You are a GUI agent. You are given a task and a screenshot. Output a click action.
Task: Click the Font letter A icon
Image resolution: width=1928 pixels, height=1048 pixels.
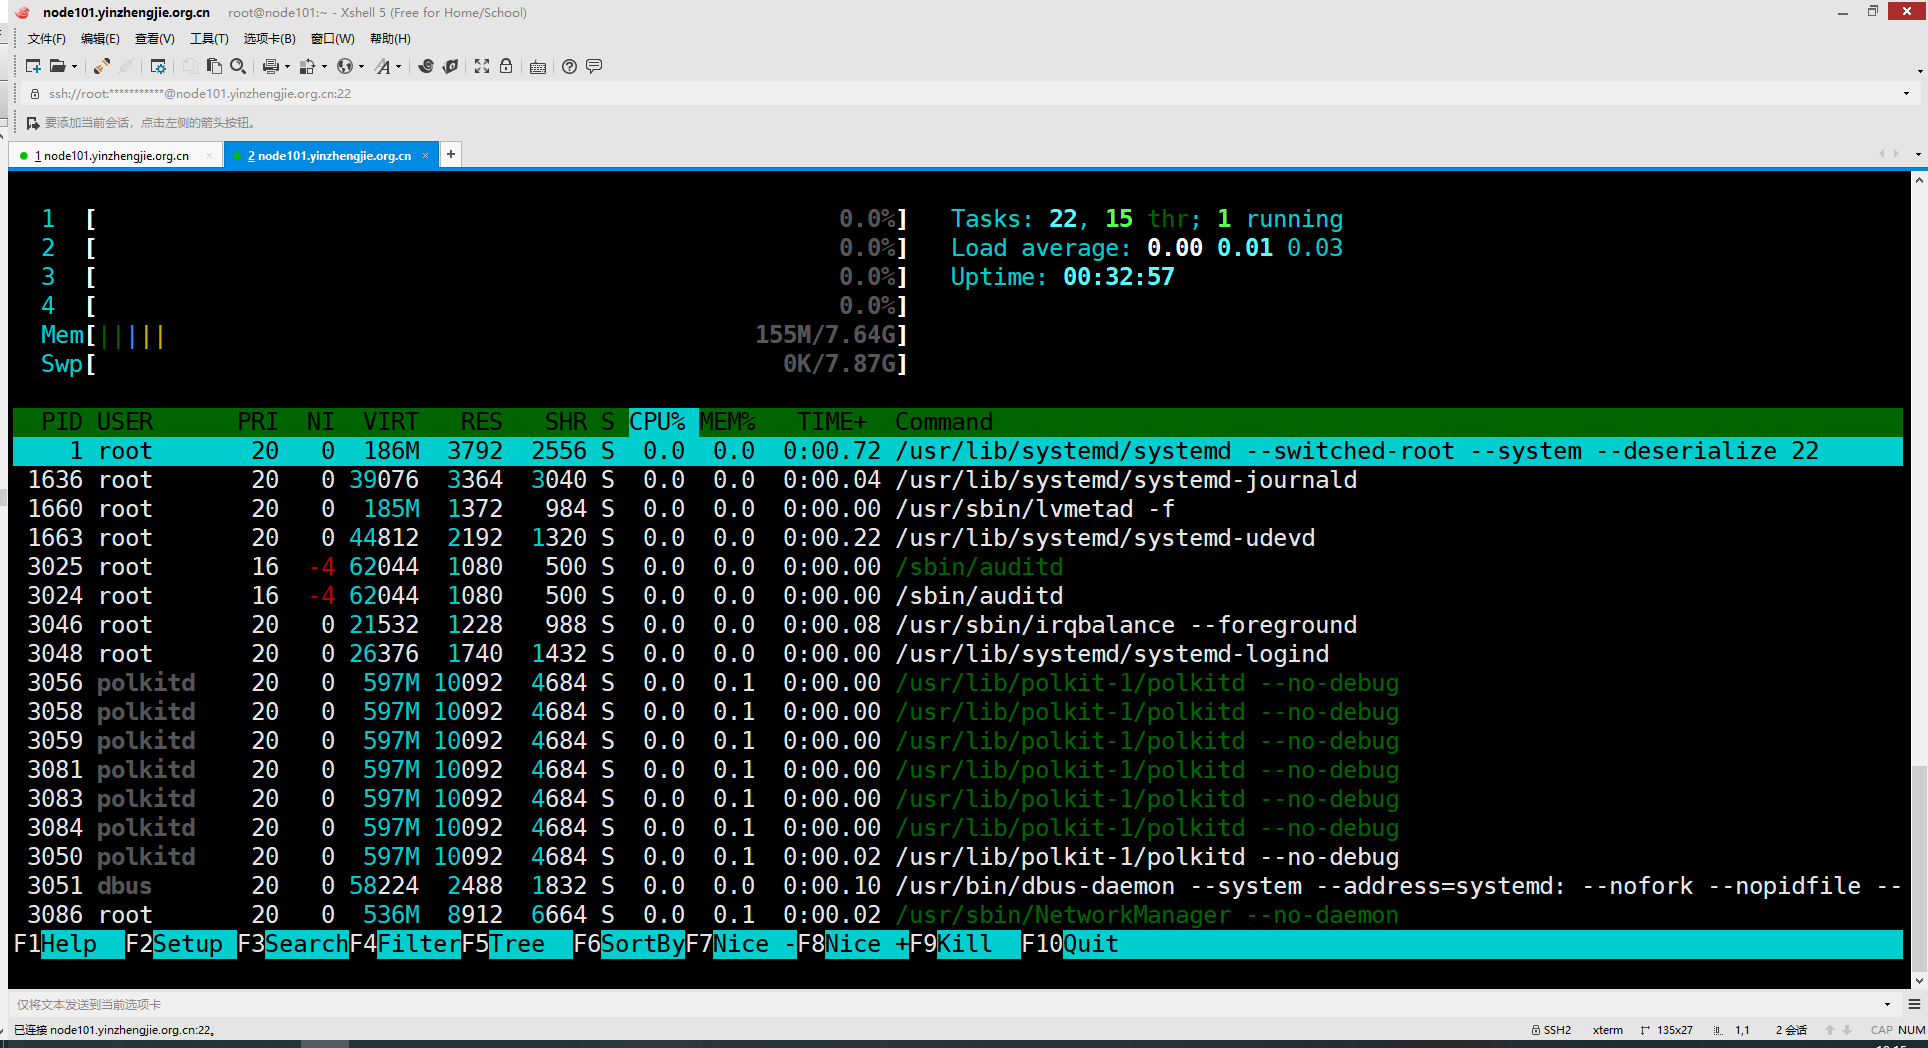383,66
